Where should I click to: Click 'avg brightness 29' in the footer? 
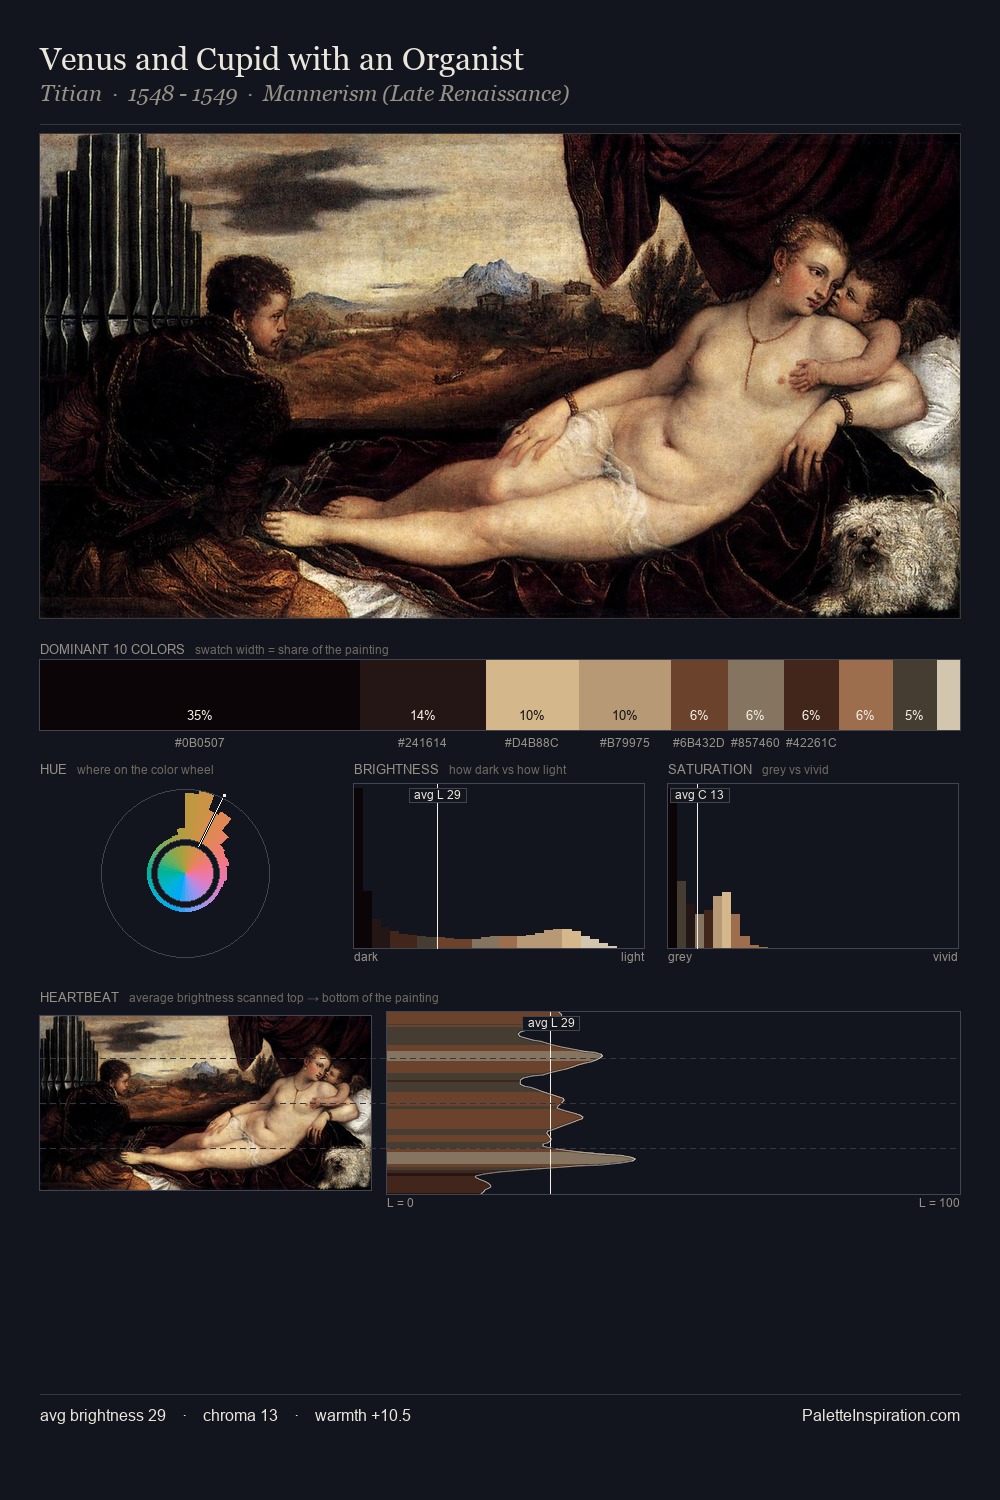[x=103, y=1416]
